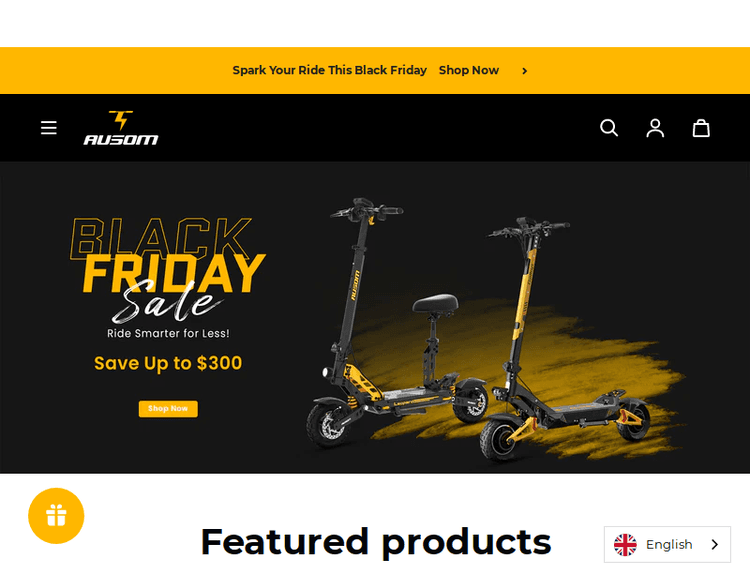Open the English language selector
Screen dimensions: 750x563
(667, 544)
